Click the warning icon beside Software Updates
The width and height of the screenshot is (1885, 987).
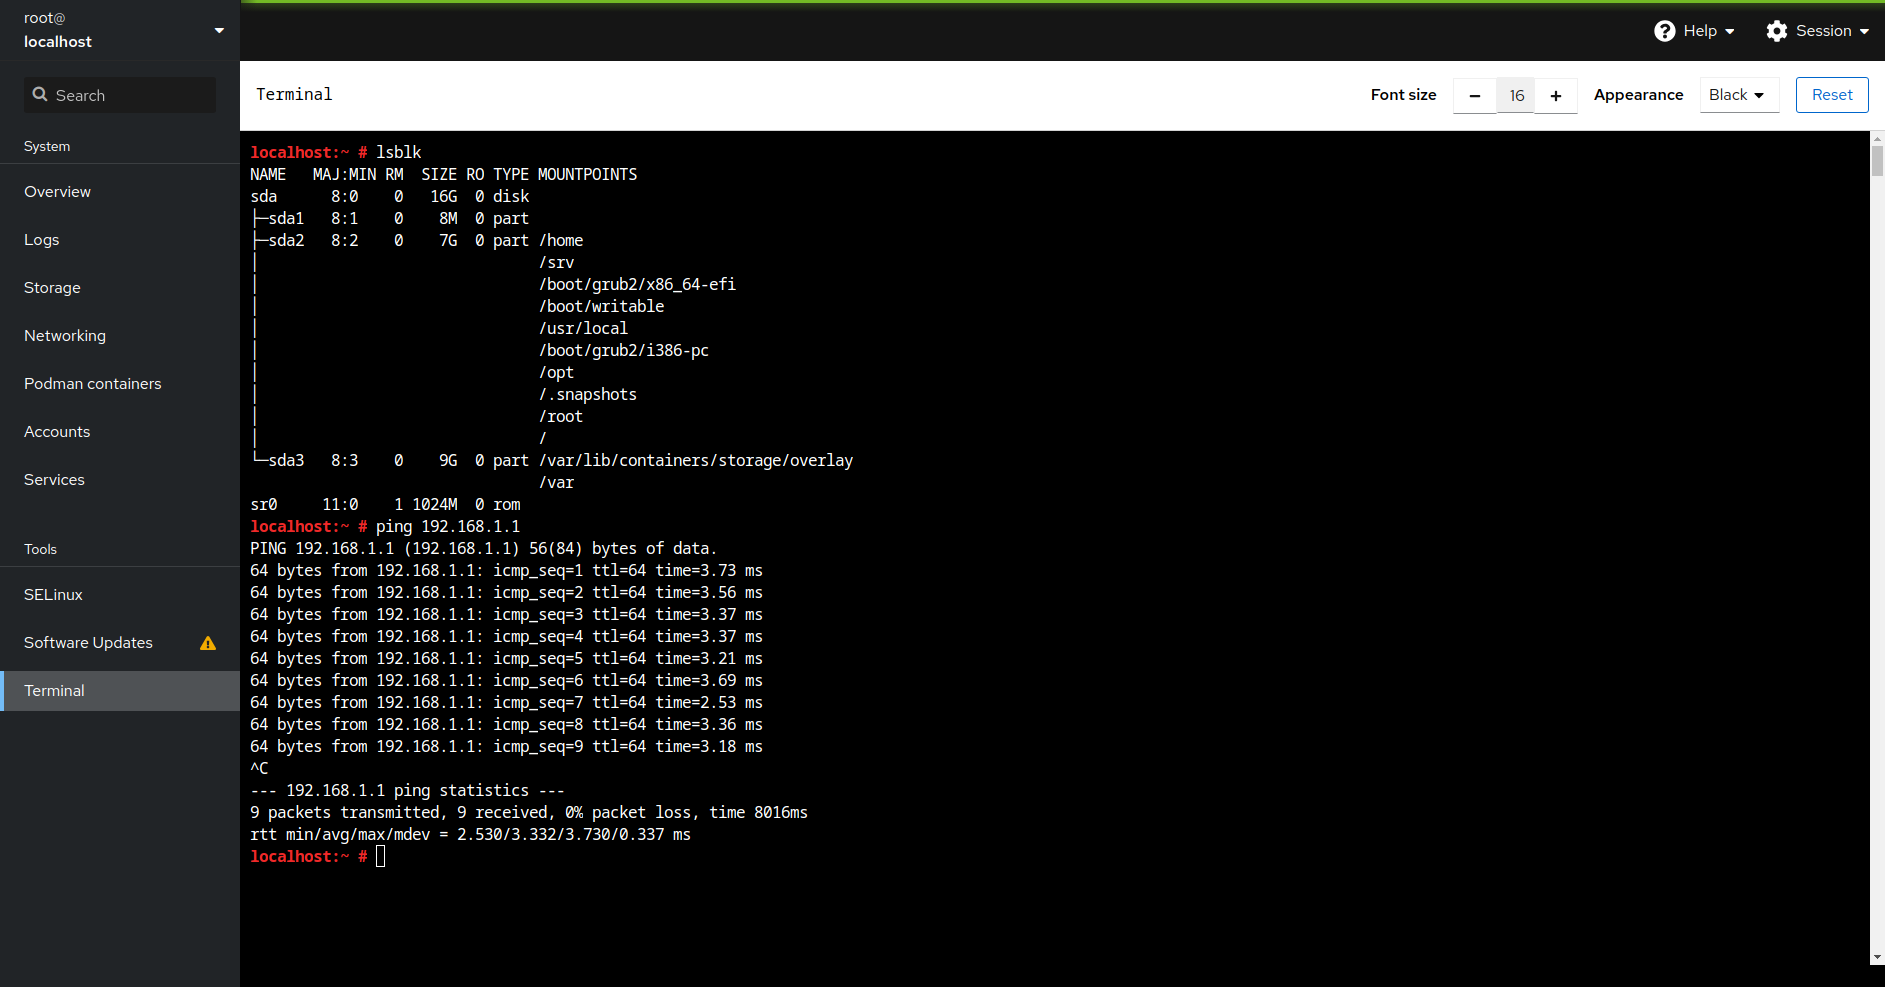click(x=207, y=643)
